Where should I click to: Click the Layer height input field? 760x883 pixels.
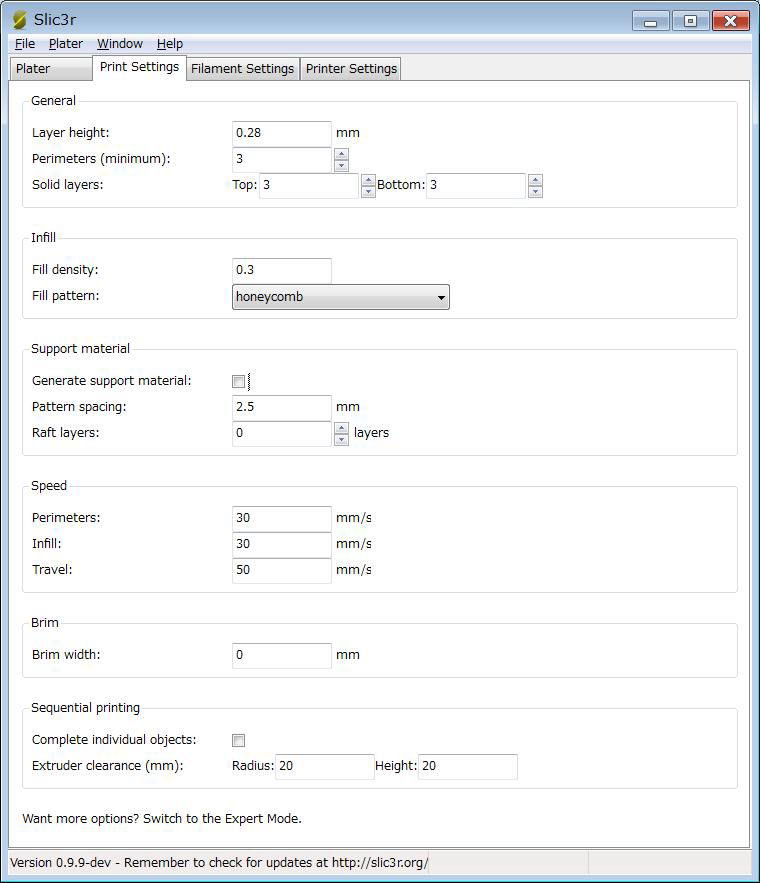[x=281, y=133]
